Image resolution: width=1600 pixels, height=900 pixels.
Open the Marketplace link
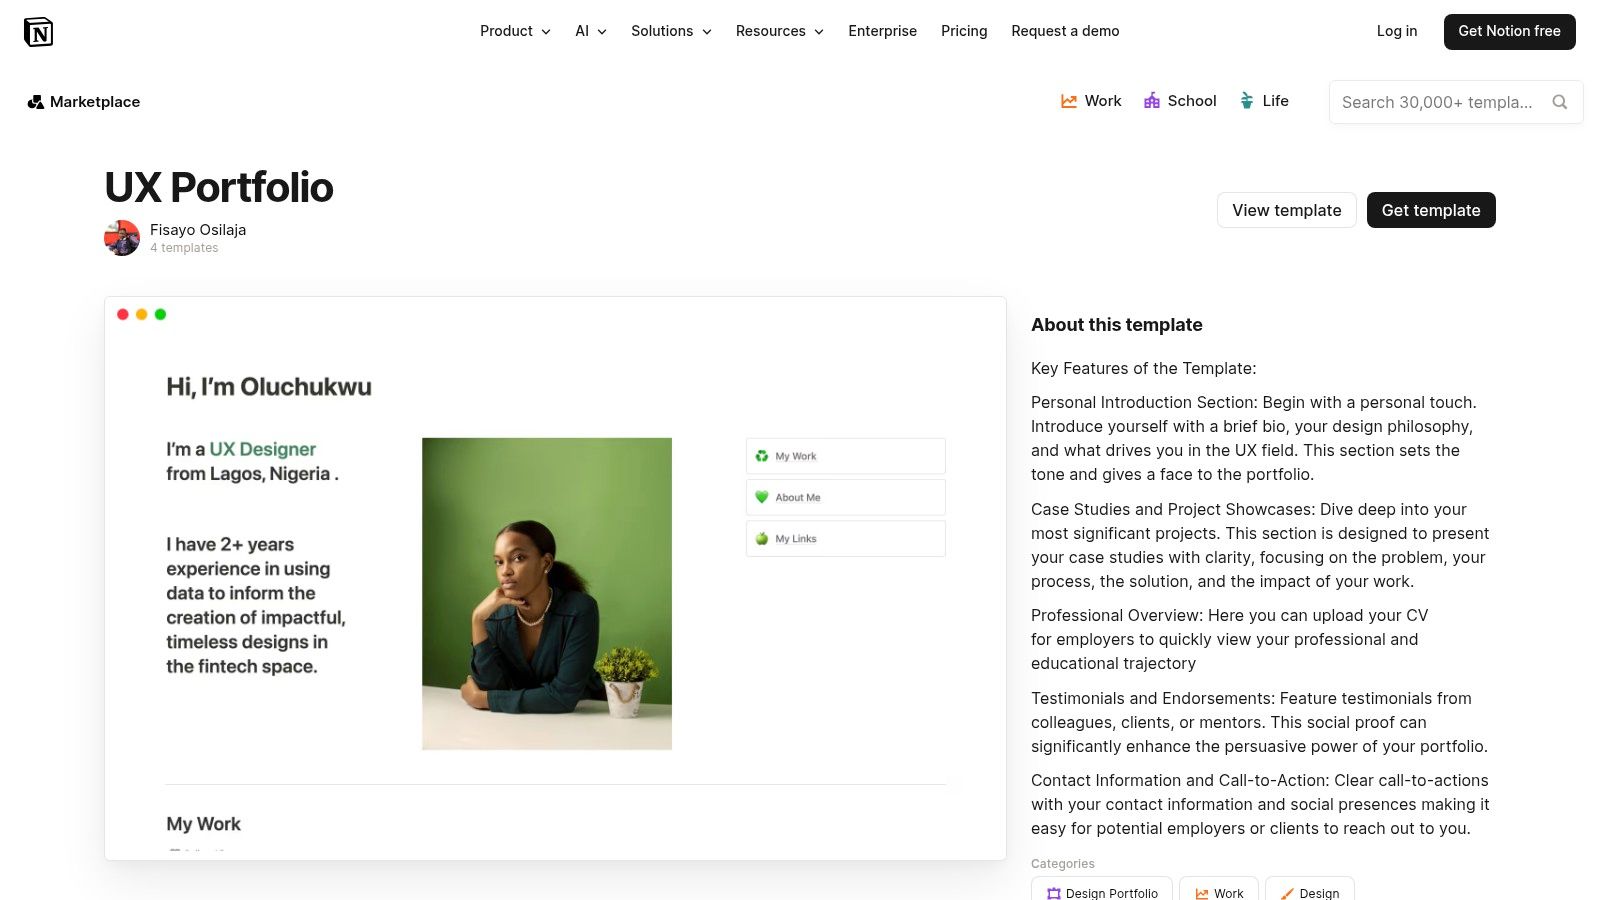tap(84, 102)
